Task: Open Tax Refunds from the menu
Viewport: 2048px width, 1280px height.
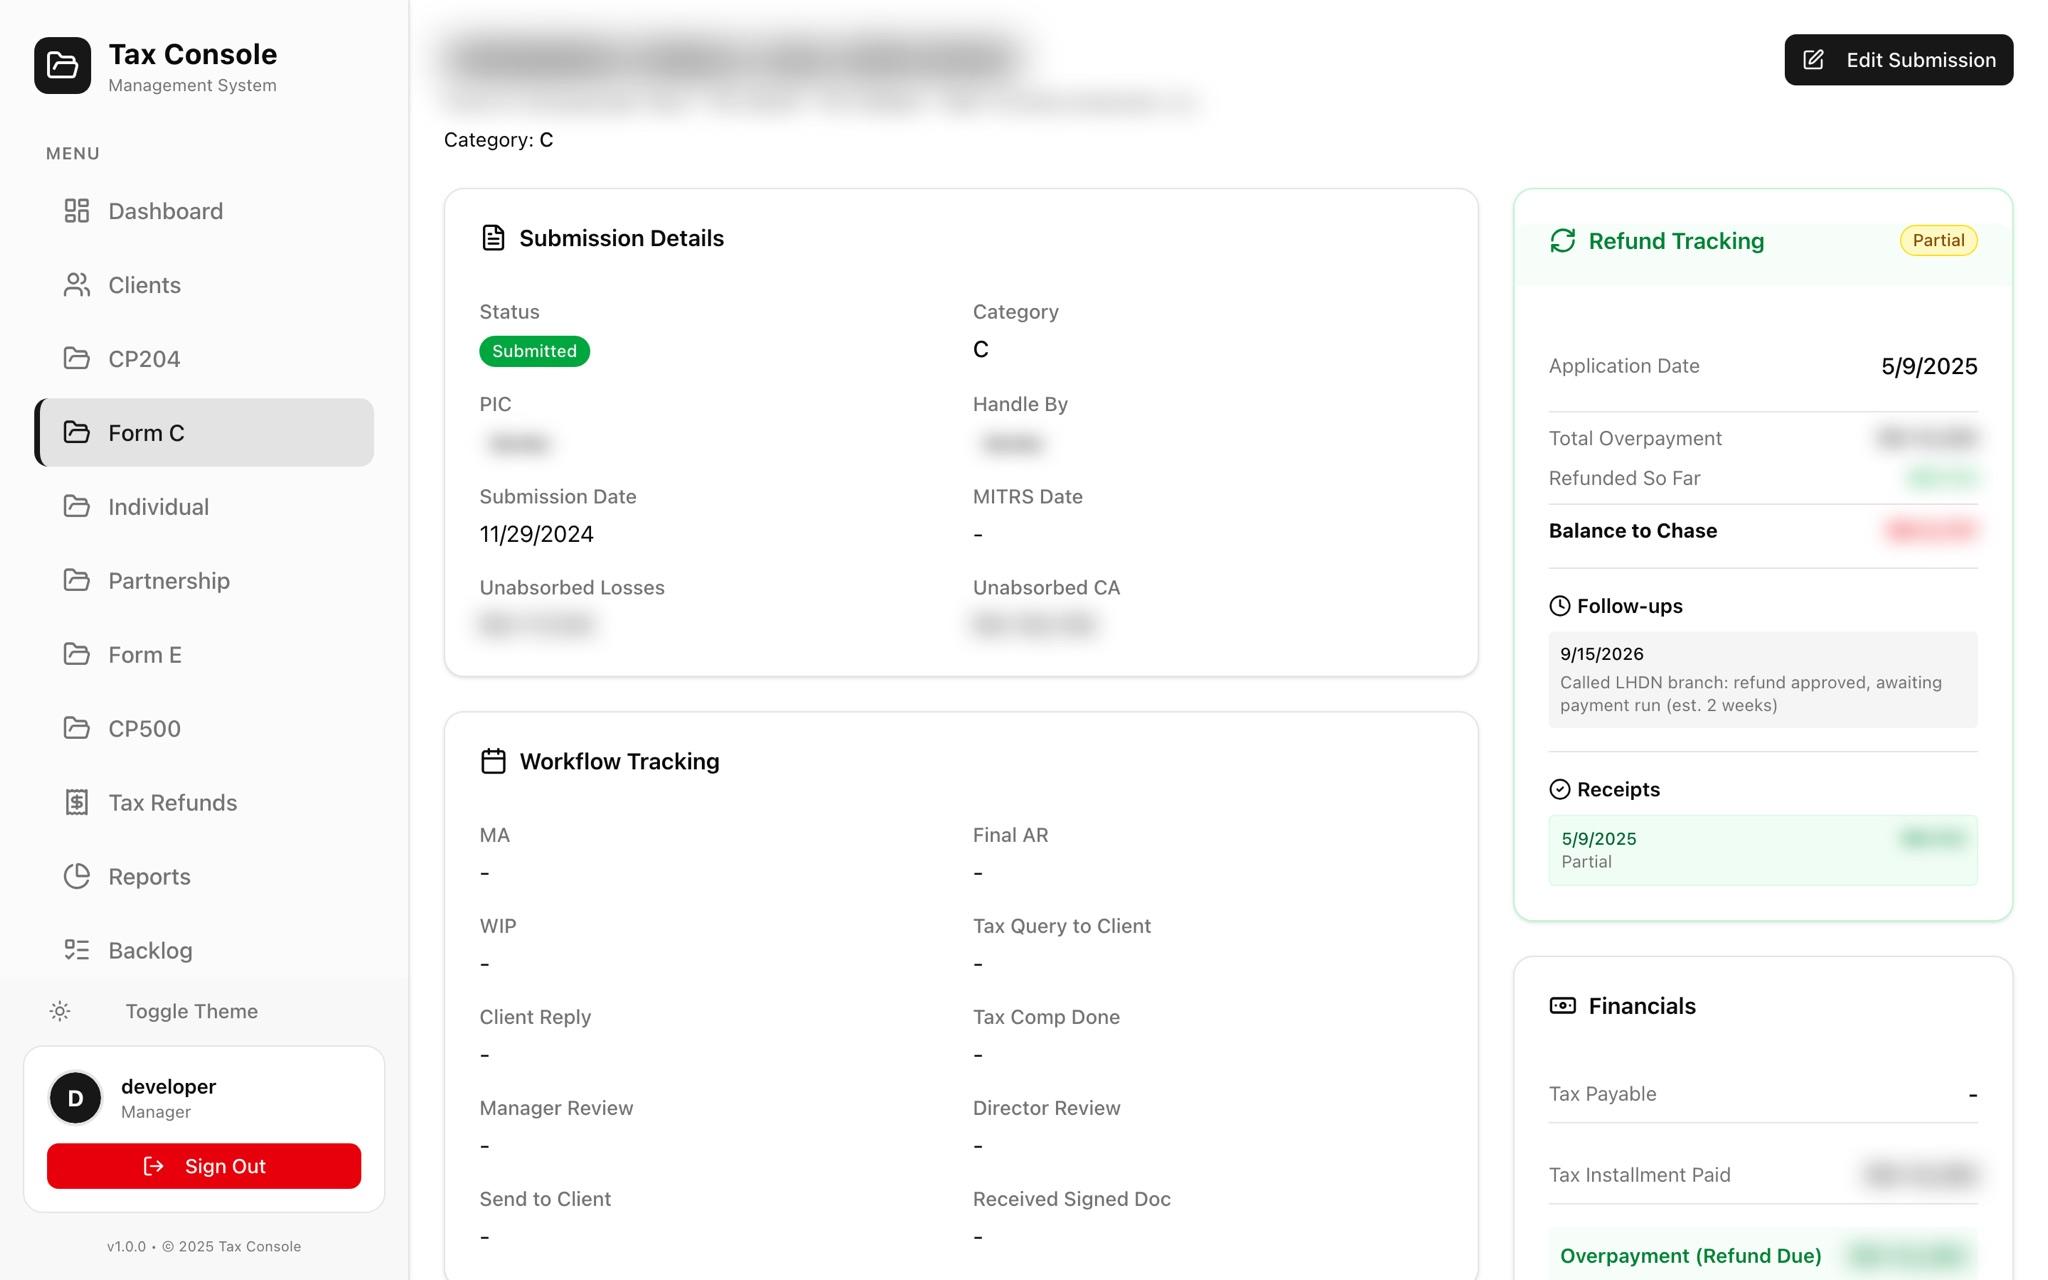Action: 204,803
